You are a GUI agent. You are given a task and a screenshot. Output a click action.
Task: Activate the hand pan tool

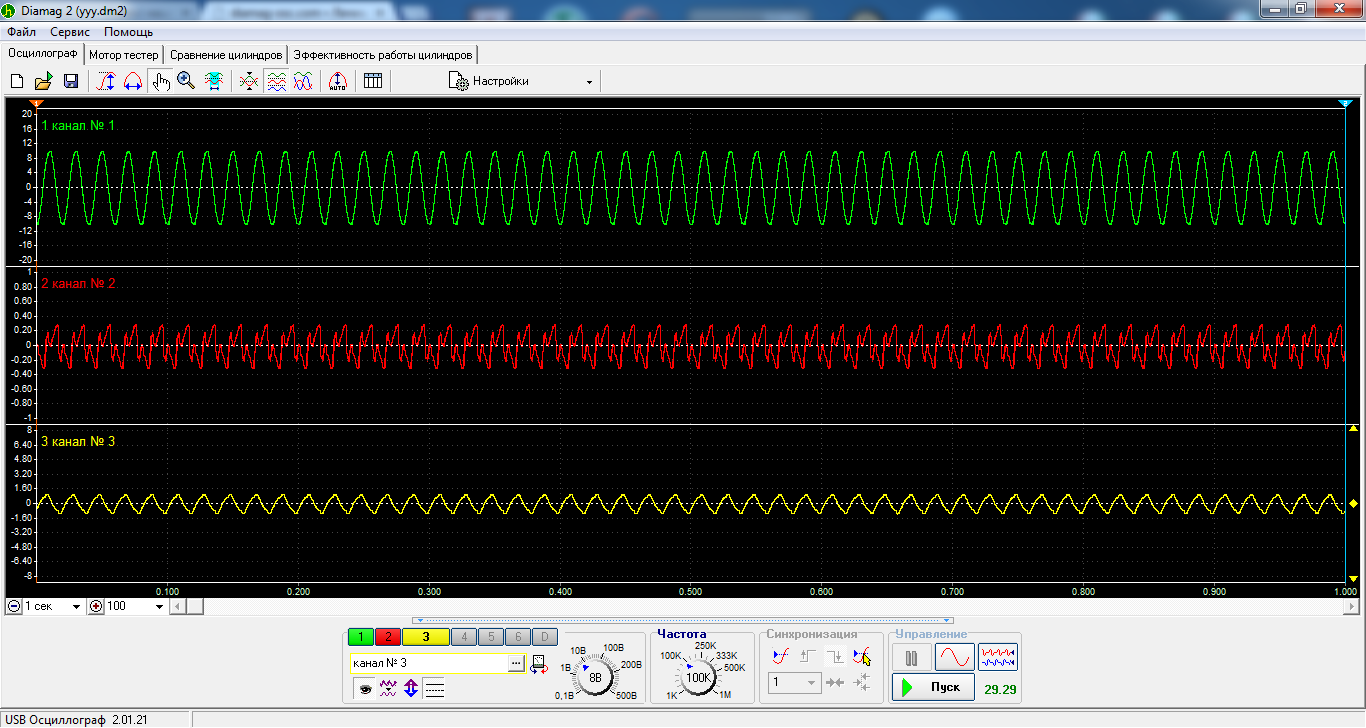[160, 81]
